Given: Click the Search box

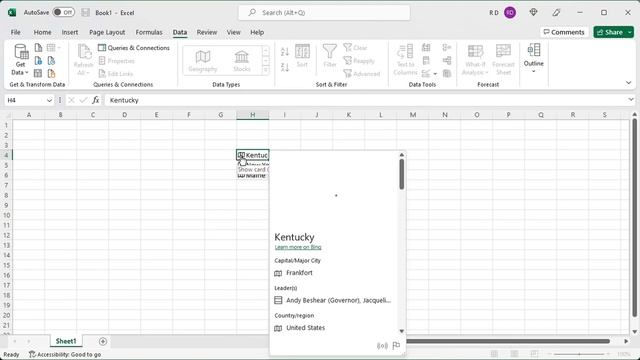Looking at the screenshot, I should 324,13.
